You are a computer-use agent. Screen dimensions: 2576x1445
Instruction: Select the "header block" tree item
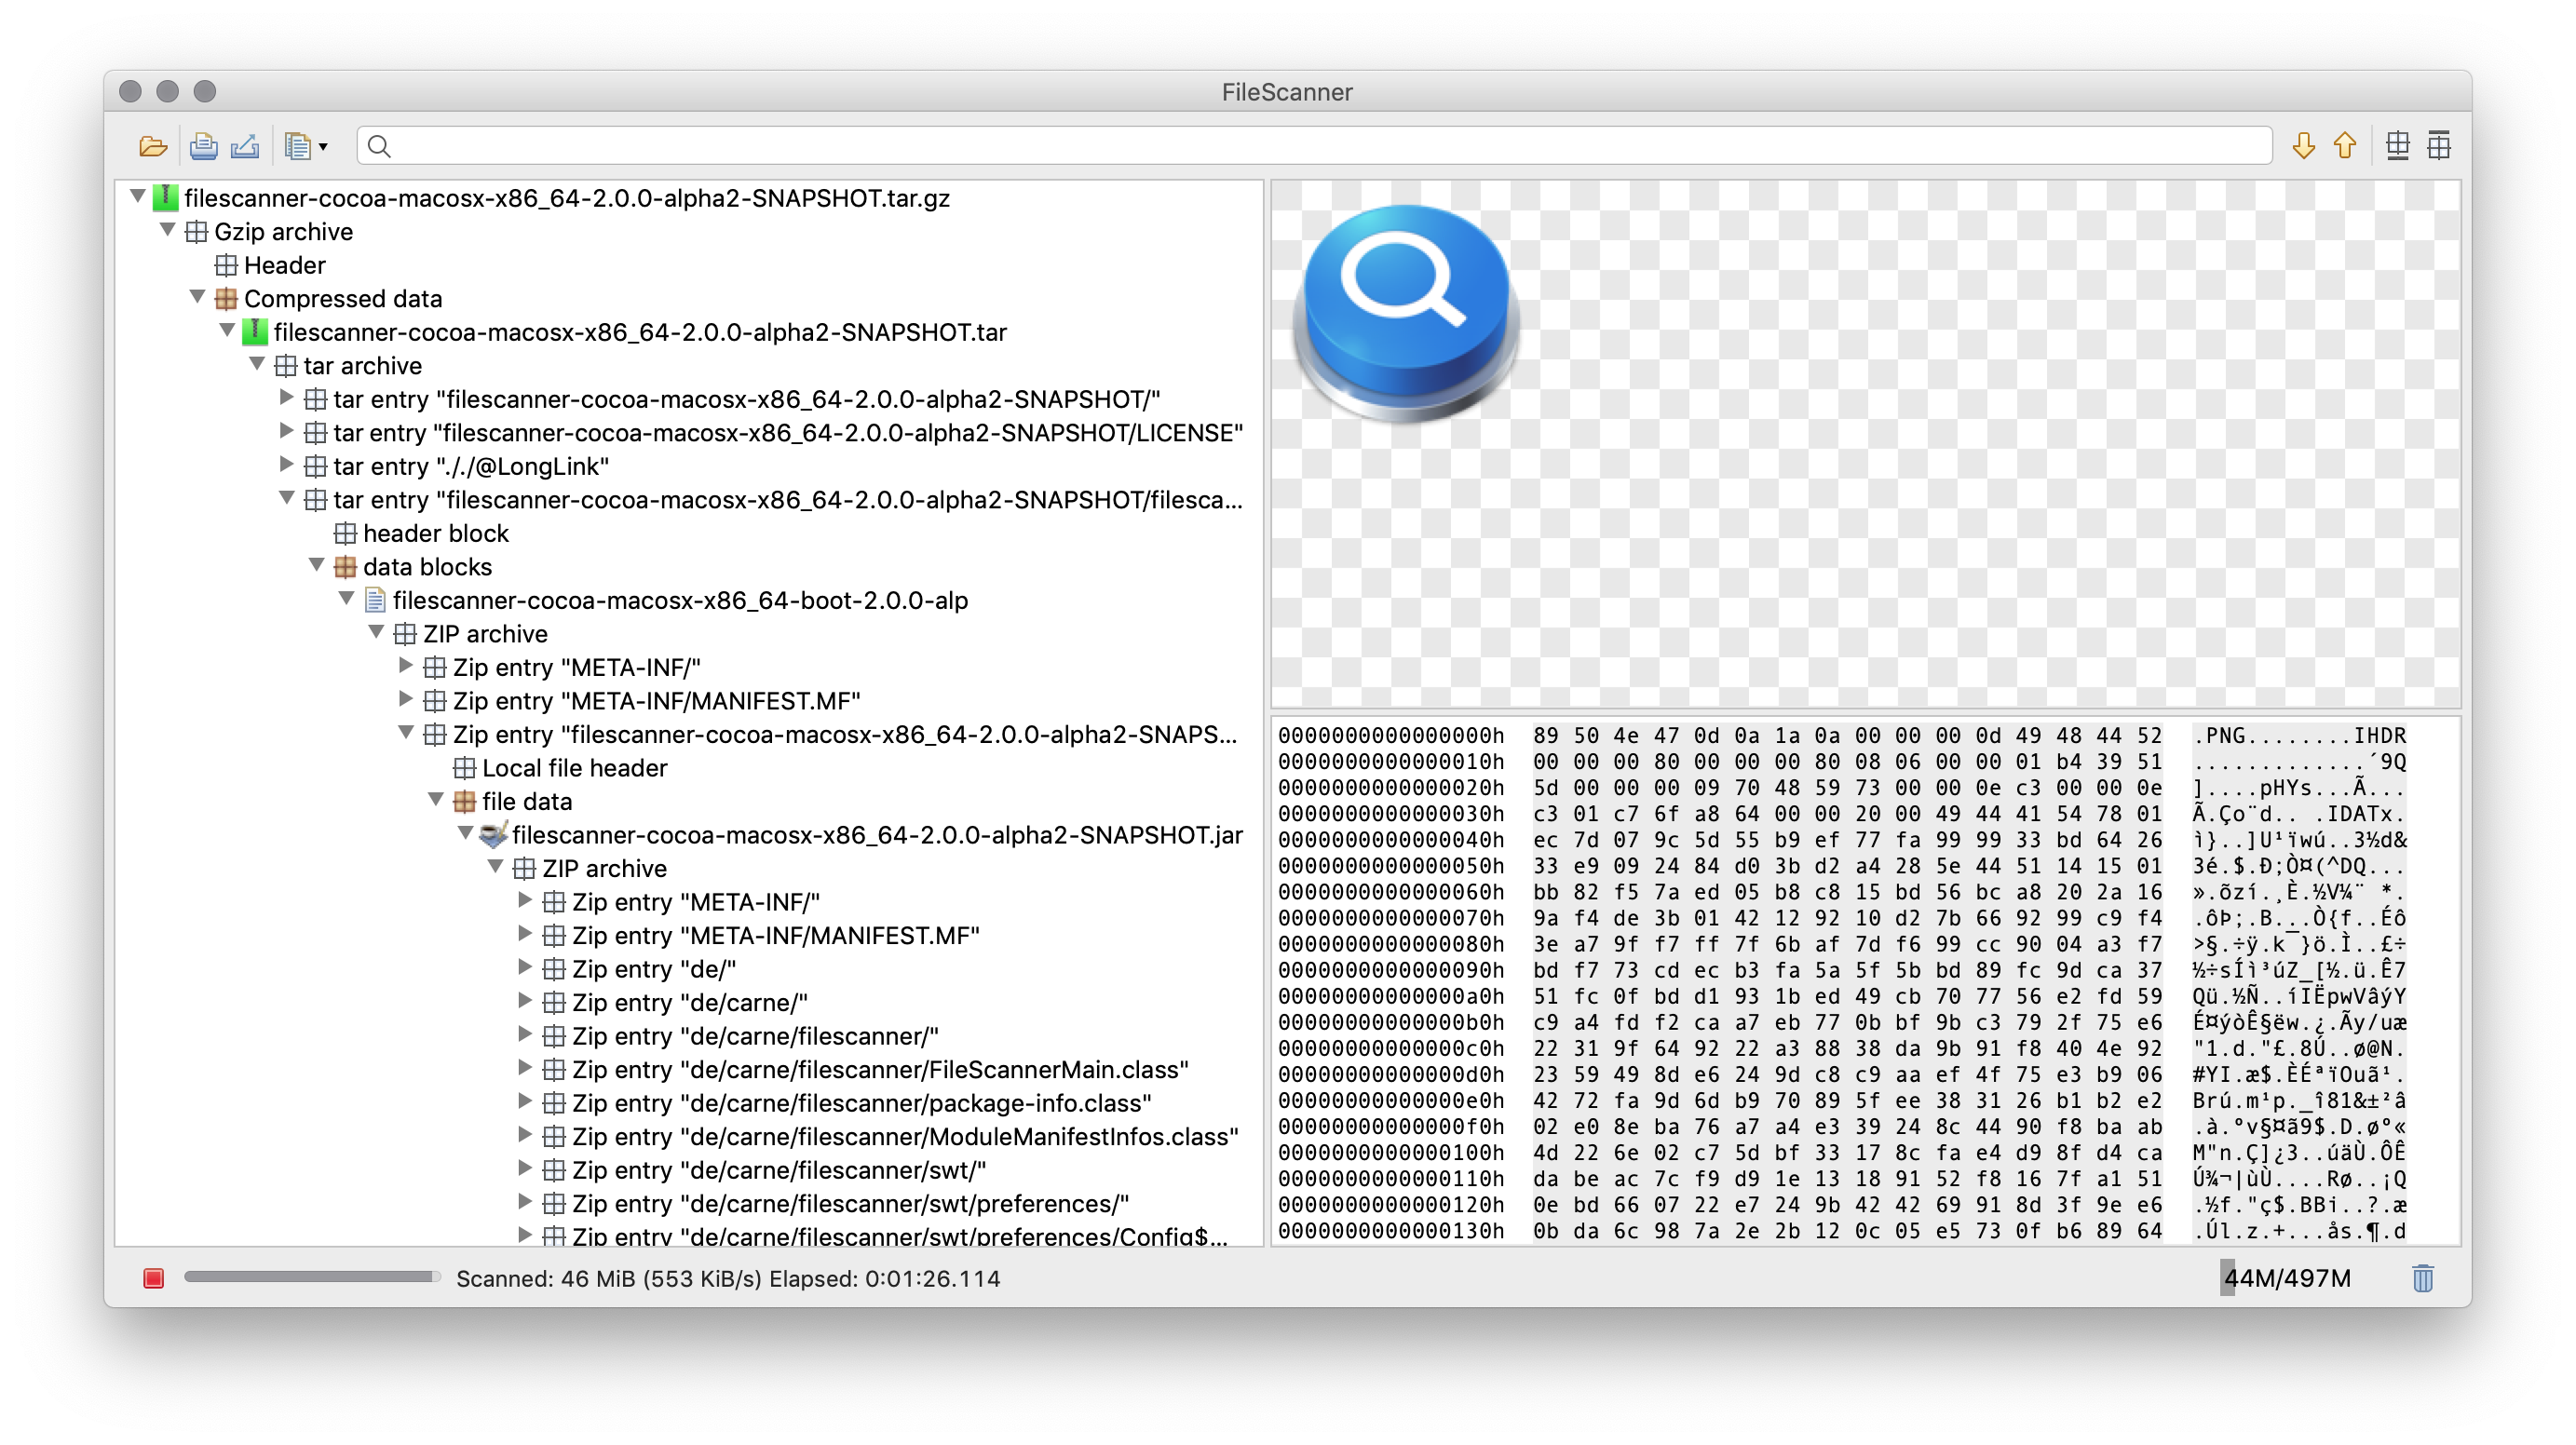[x=435, y=533]
